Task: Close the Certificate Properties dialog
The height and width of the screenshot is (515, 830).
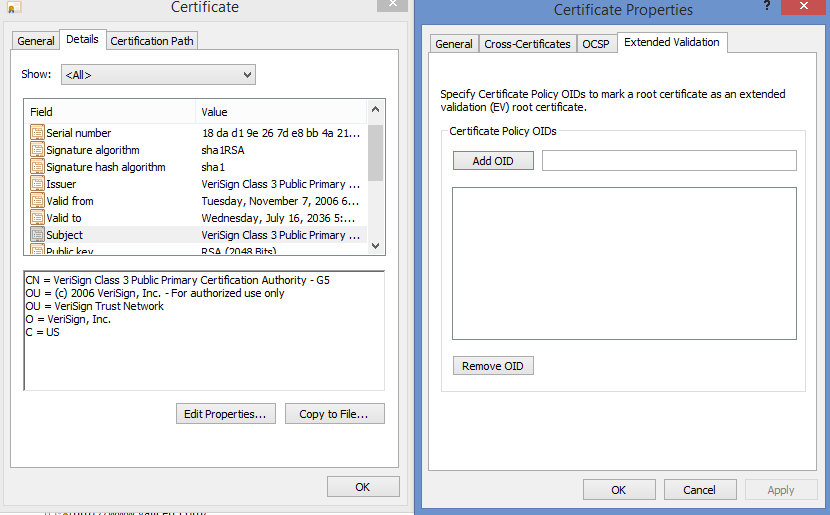Action: coord(804,6)
